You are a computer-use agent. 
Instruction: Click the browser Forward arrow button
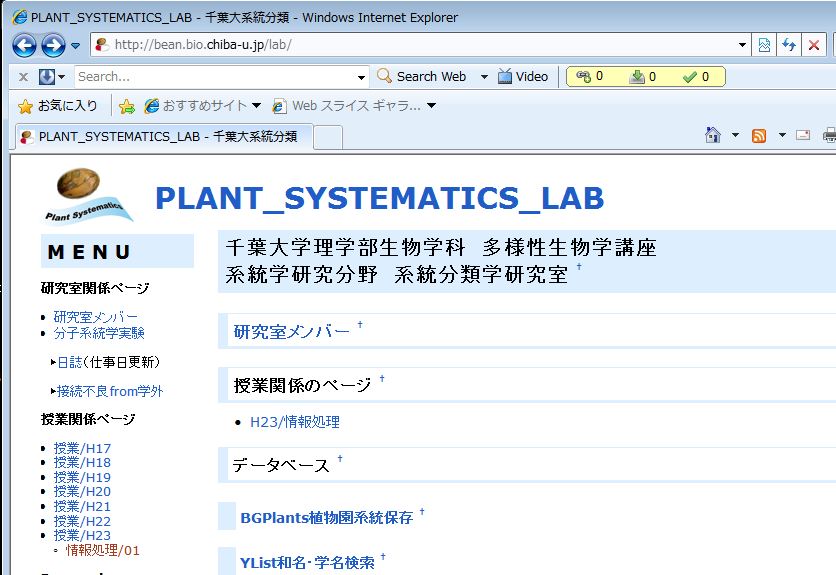[x=53, y=45]
